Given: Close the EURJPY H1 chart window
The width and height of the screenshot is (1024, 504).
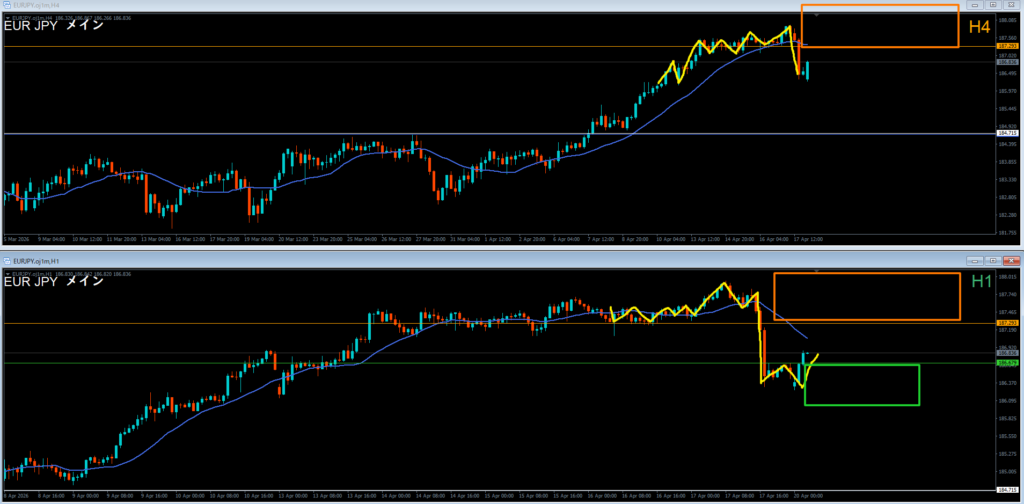Looking at the screenshot, I should click(1012, 260).
